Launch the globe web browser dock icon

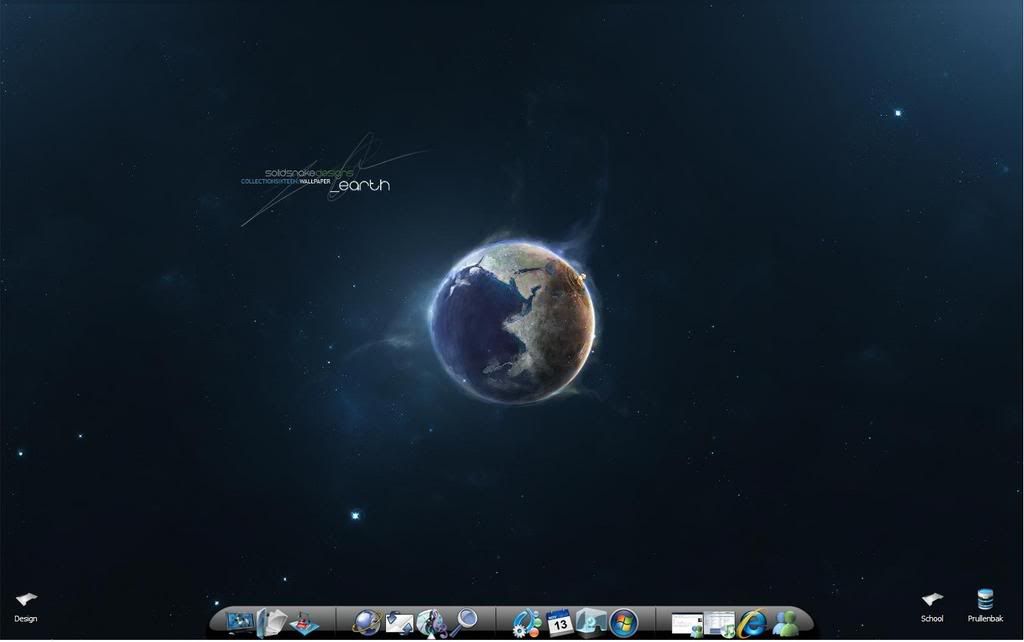tap(367, 622)
